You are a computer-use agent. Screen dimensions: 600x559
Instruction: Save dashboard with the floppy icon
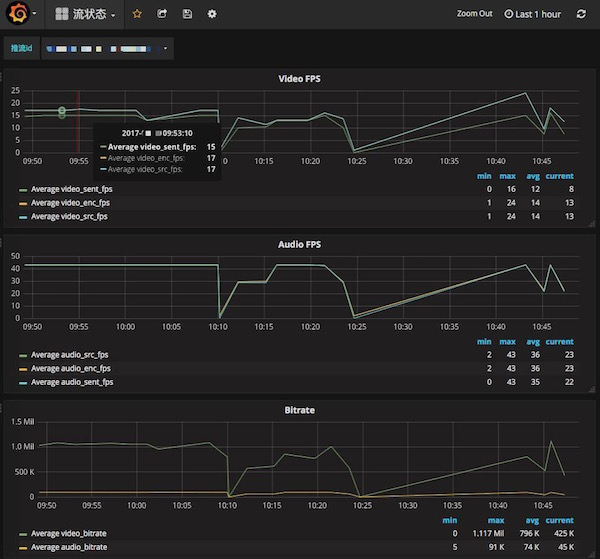coord(187,14)
